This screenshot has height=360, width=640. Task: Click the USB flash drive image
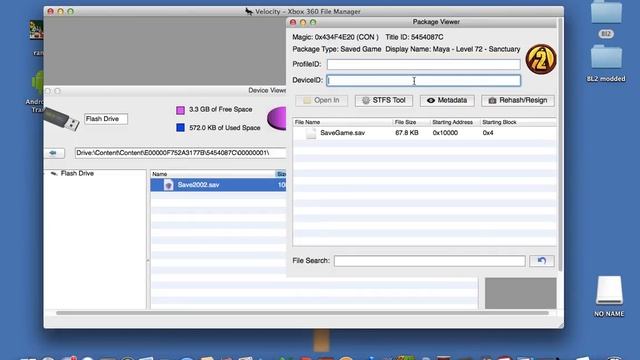[x=61, y=119]
